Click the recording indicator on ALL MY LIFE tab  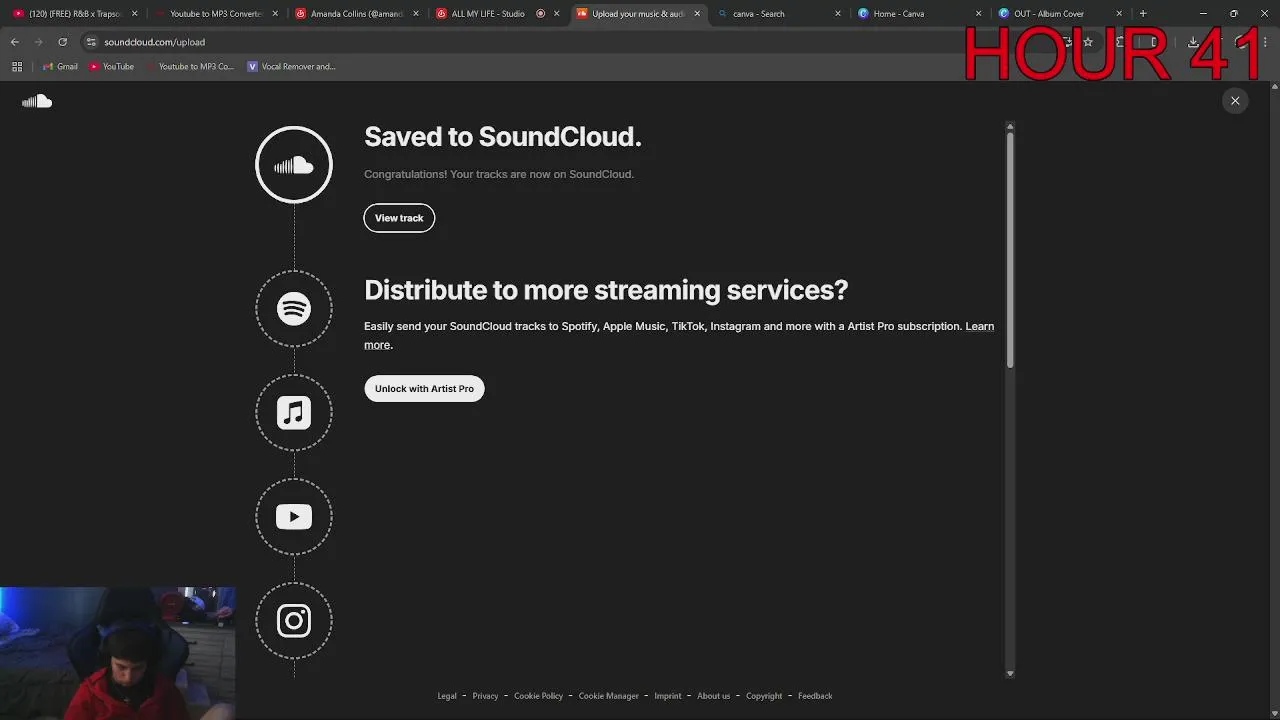click(541, 14)
